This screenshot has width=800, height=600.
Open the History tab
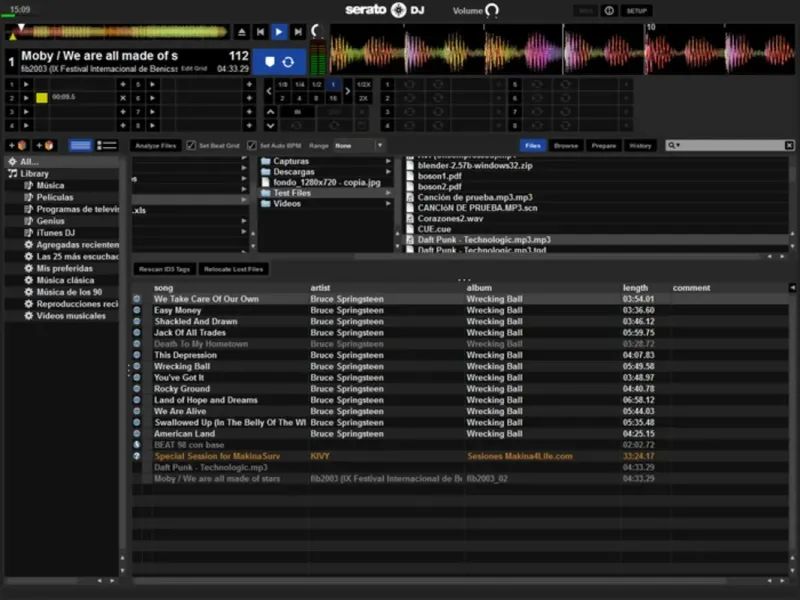click(x=640, y=146)
